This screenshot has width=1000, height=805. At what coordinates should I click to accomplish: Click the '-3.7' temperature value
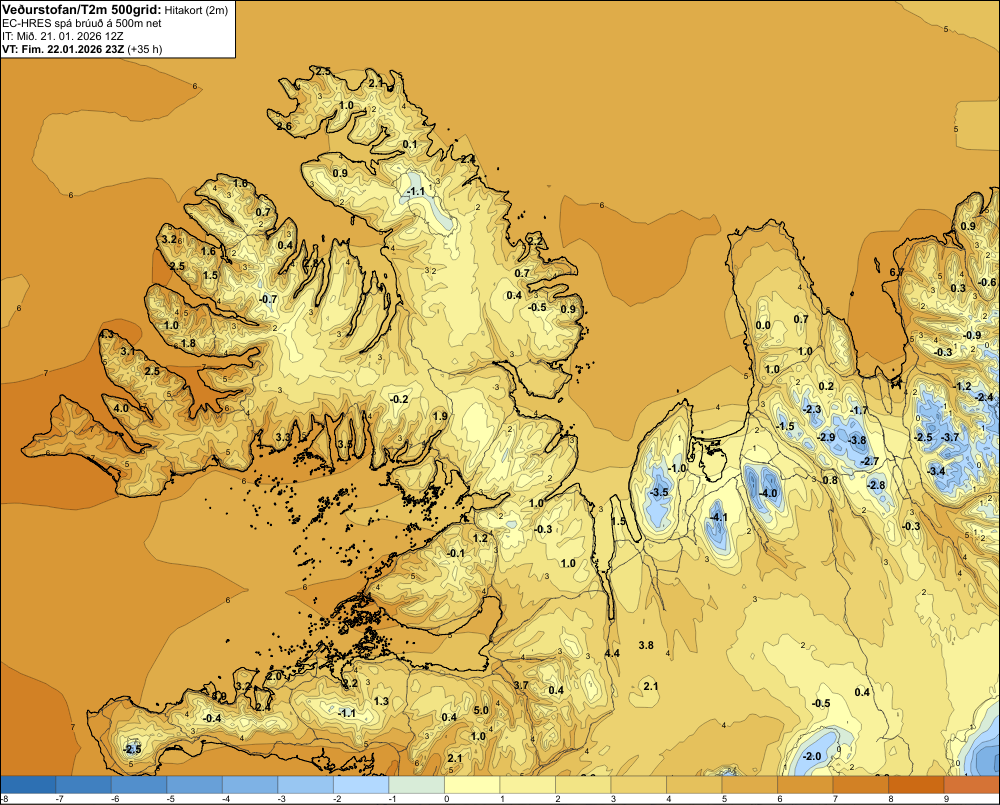[x=950, y=437]
